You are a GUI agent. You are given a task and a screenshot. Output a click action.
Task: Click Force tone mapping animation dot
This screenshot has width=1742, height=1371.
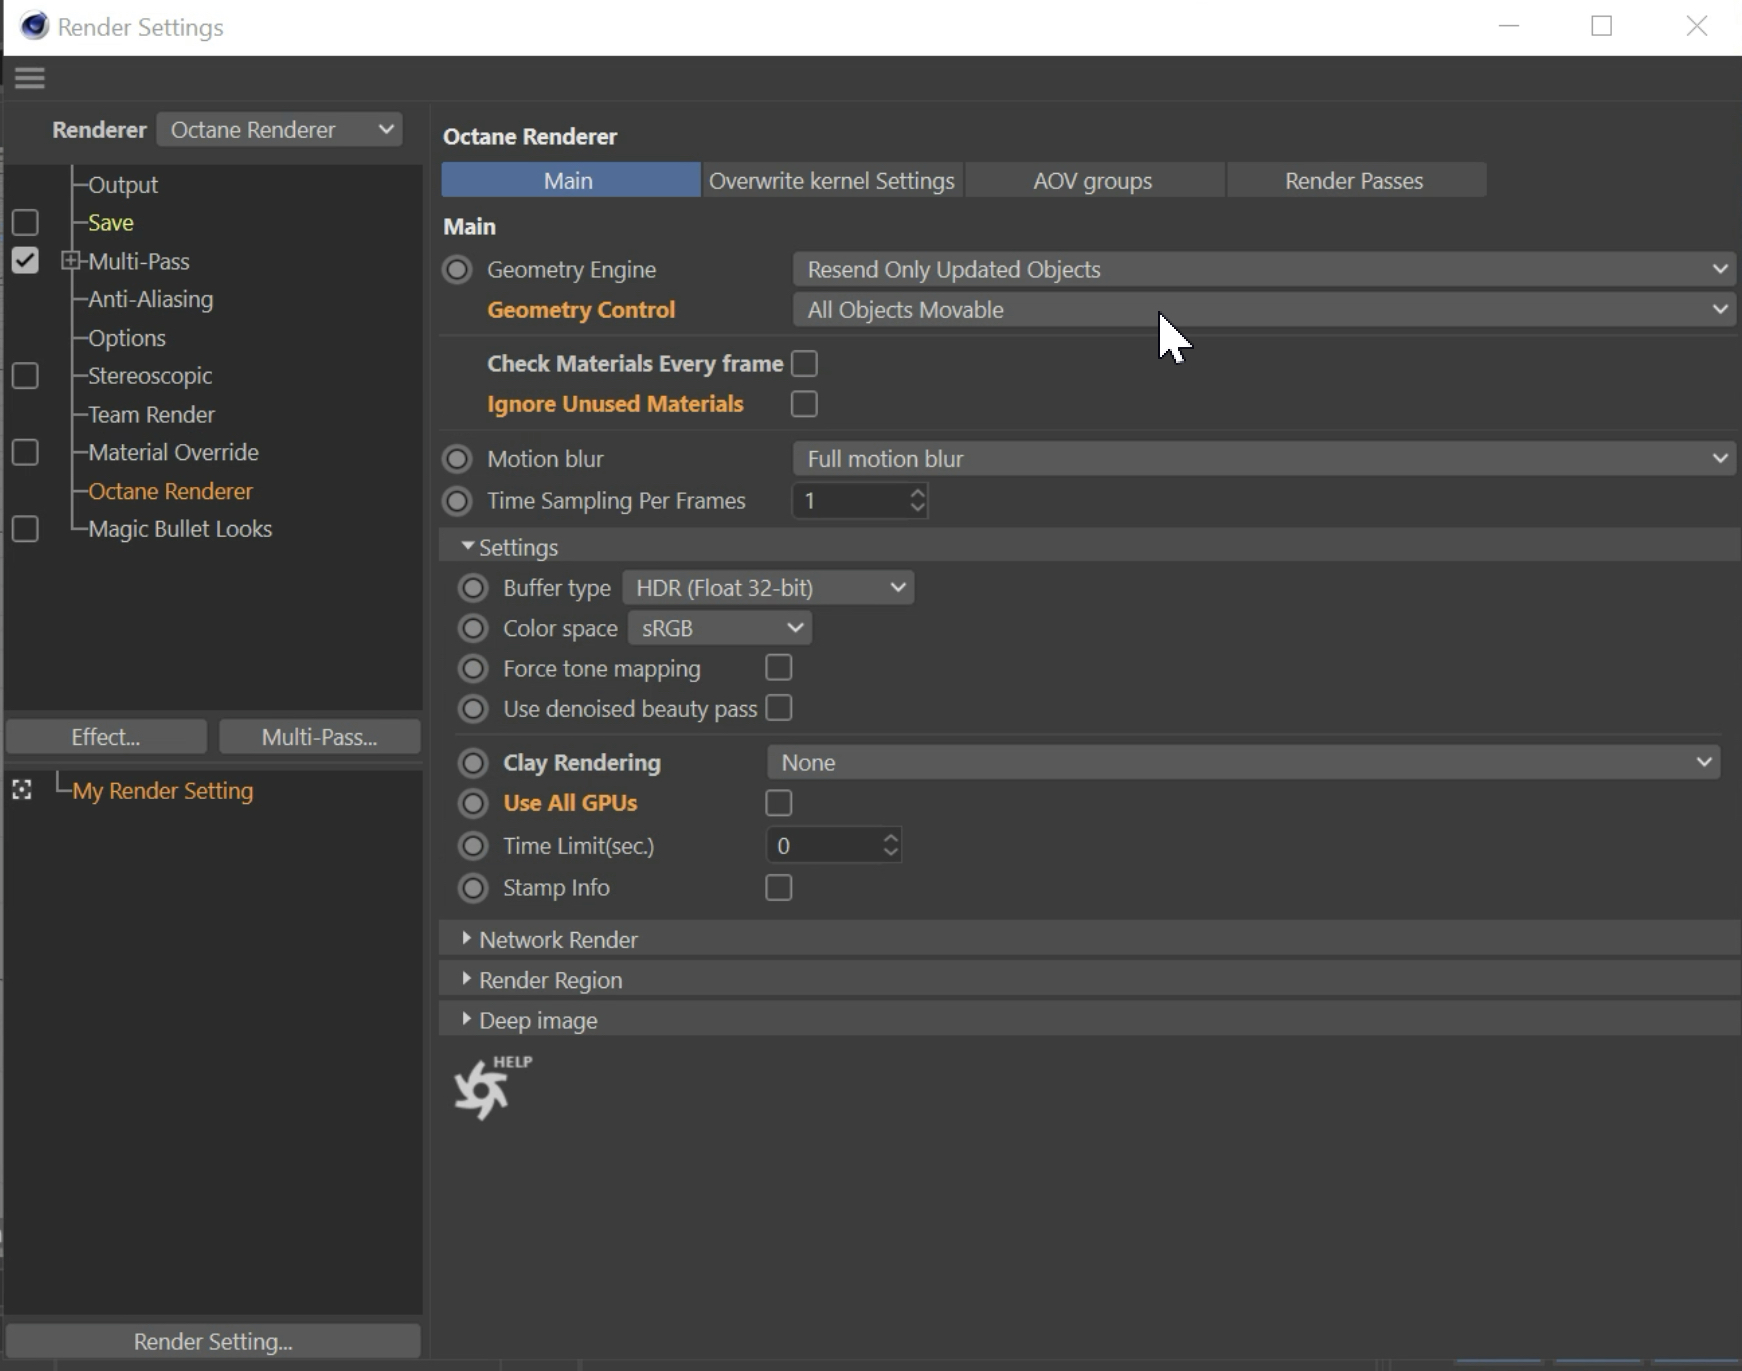coord(473,668)
